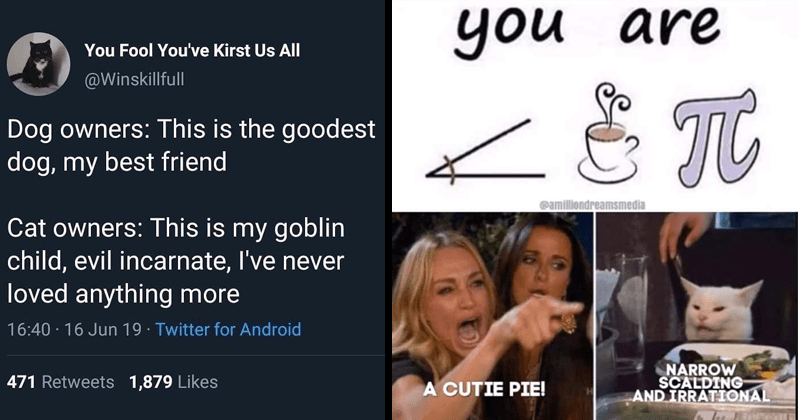Click the black cat profile avatar
The width and height of the screenshot is (800, 420).
point(38,64)
